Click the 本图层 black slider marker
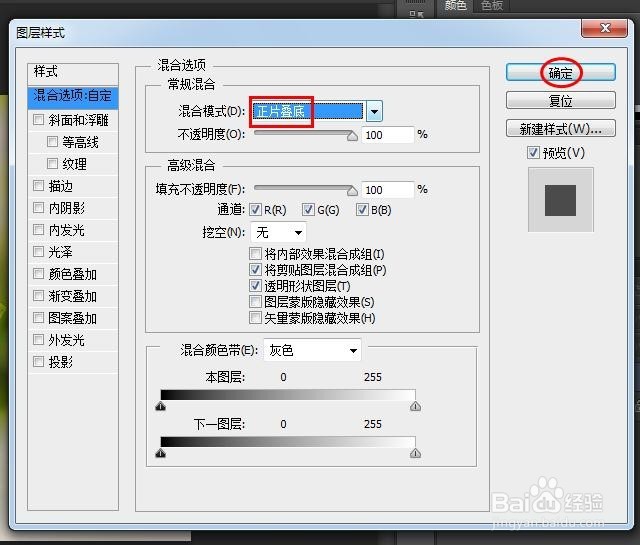This screenshot has width=640, height=545. [x=160, y=406]
